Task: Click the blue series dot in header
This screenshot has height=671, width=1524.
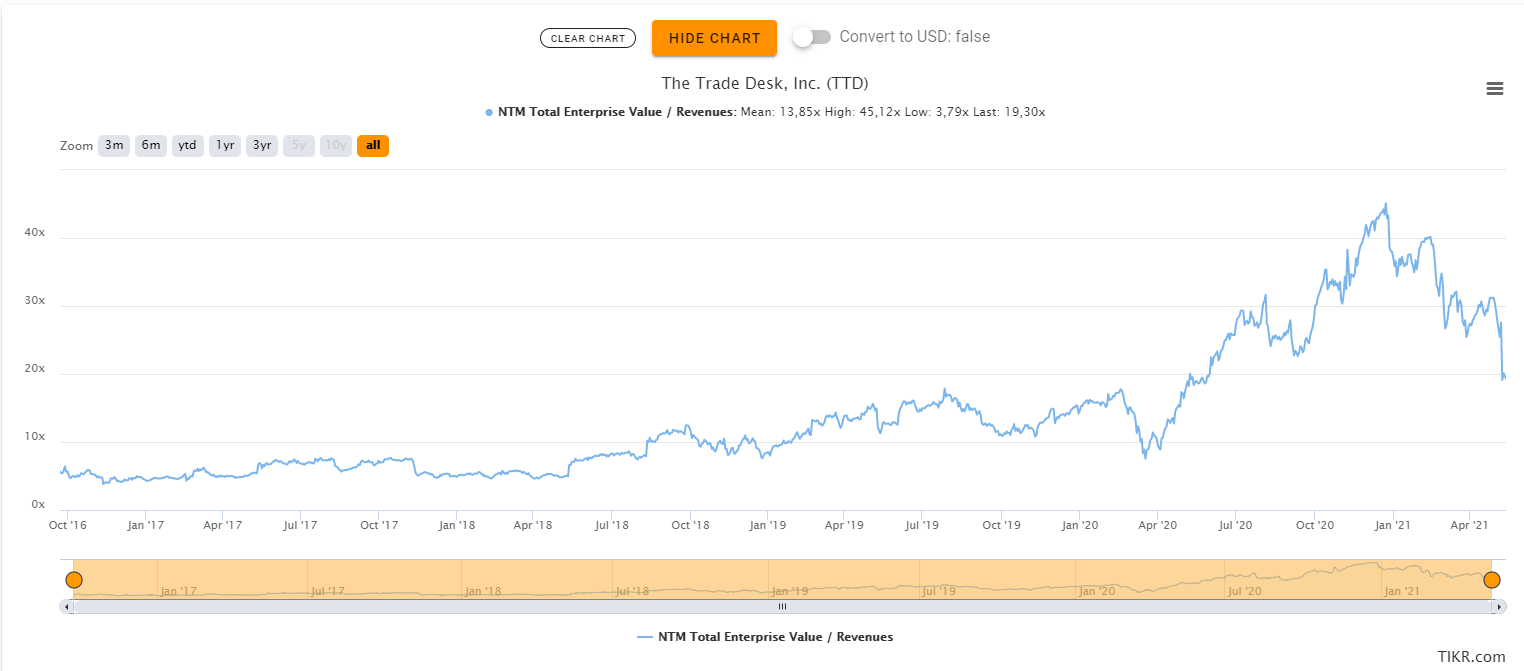Action: [x=489, y=112]
